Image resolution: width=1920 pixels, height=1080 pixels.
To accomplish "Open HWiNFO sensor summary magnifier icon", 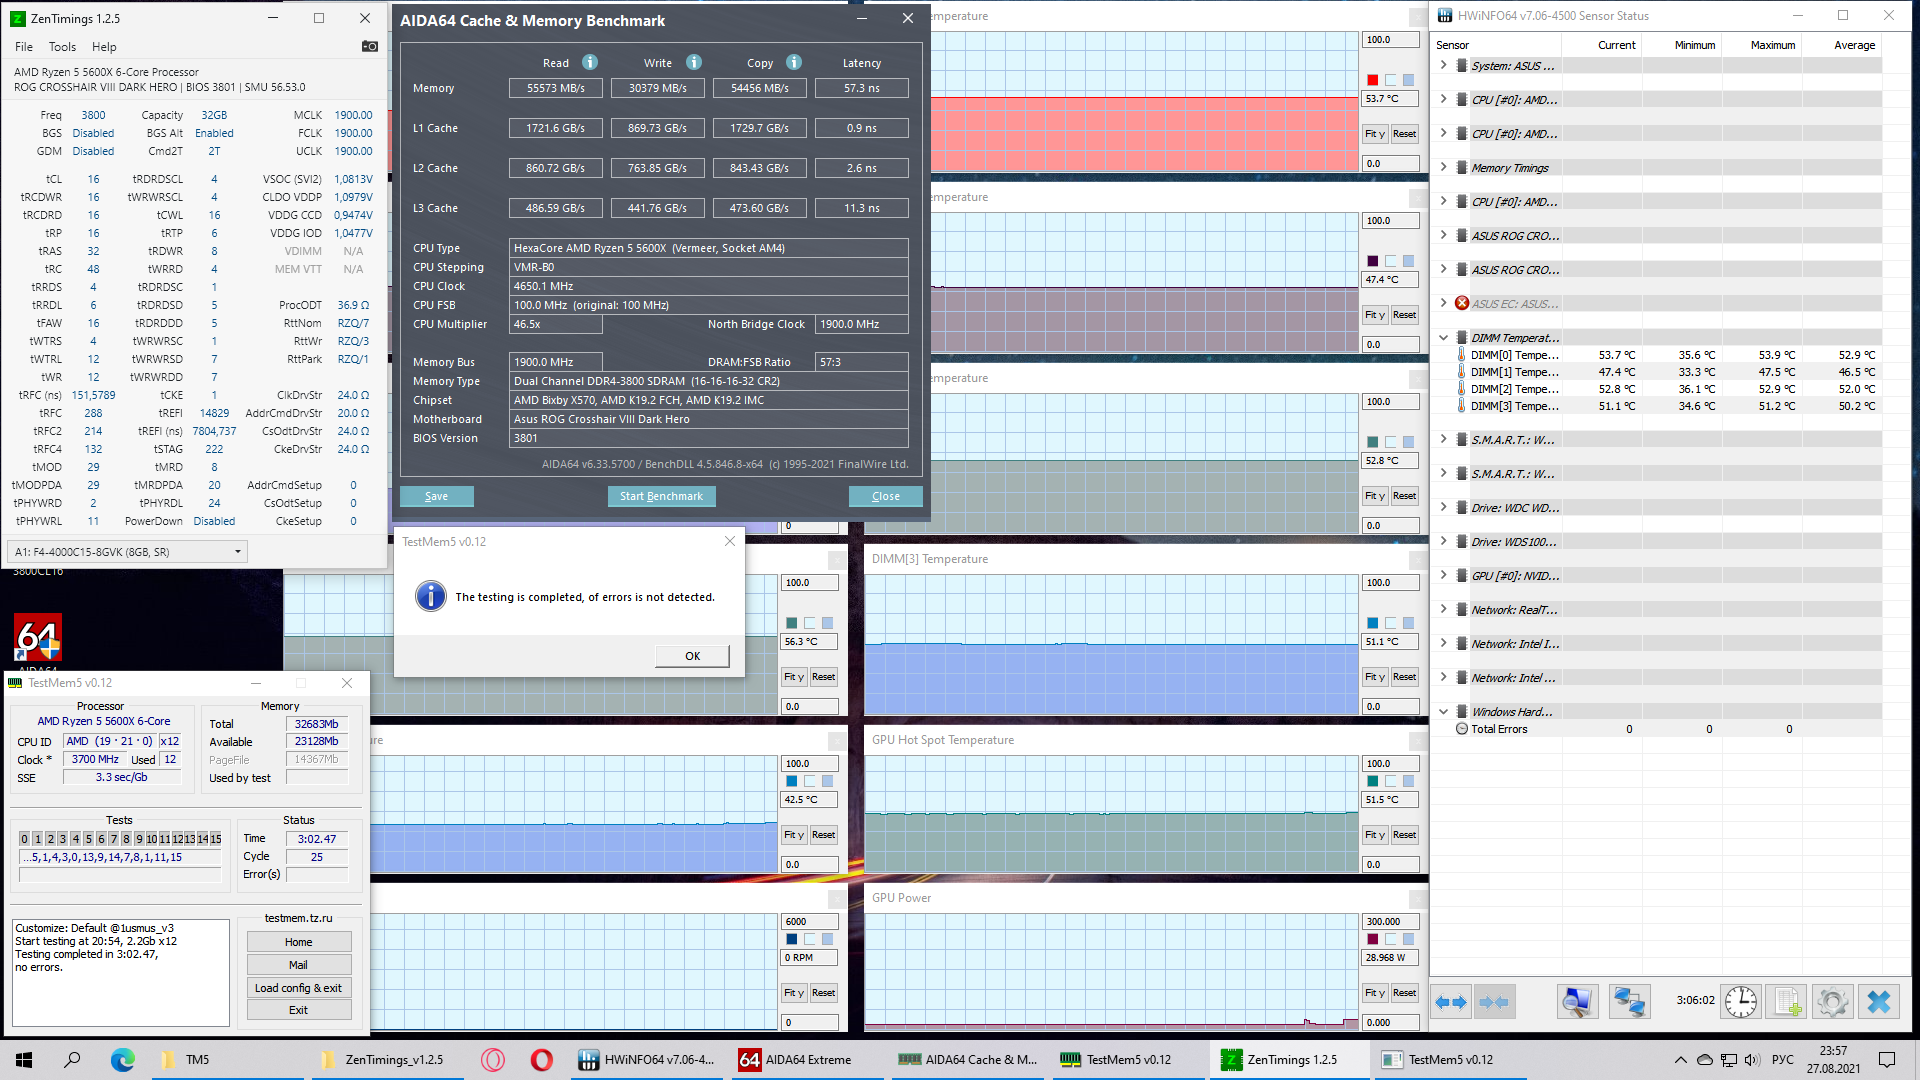I will (1577, 1002).
